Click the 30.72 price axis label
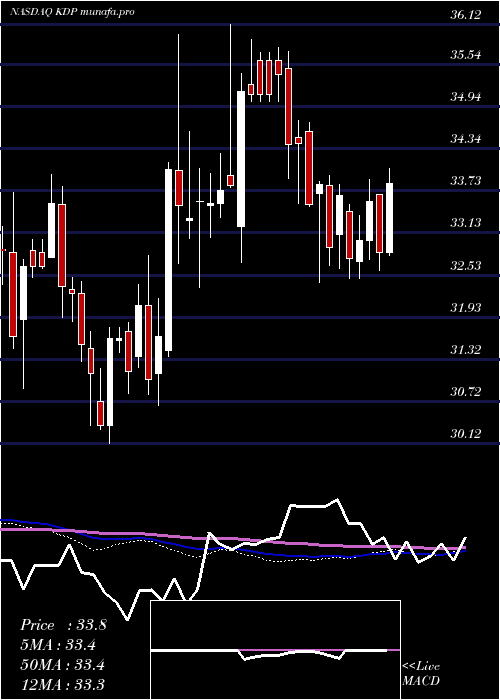The width and height of the screenshot is (500, 700). point(466,392)
